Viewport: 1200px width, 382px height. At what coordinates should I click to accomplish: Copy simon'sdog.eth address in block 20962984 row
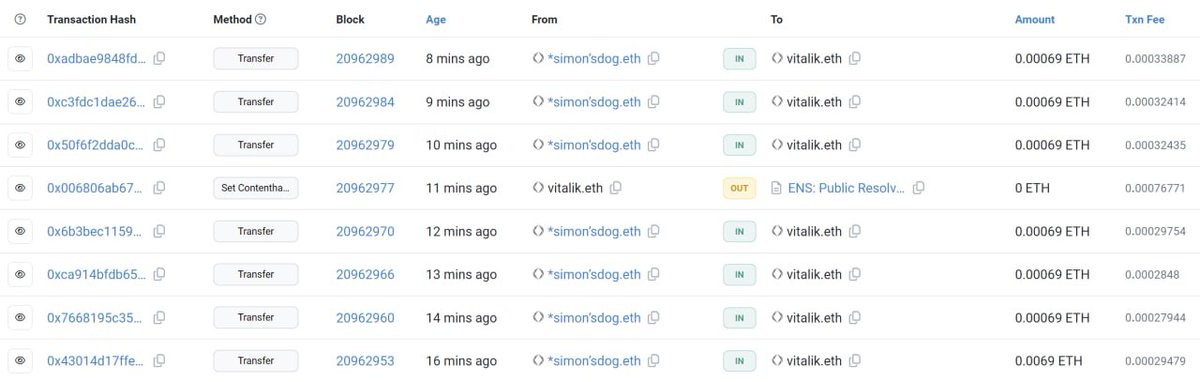coord(654,102)
